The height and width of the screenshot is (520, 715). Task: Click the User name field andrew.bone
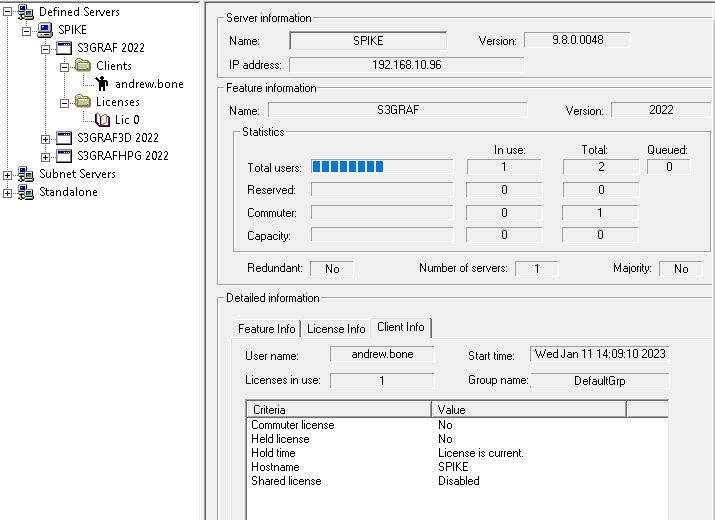click(x=382, y=354)
